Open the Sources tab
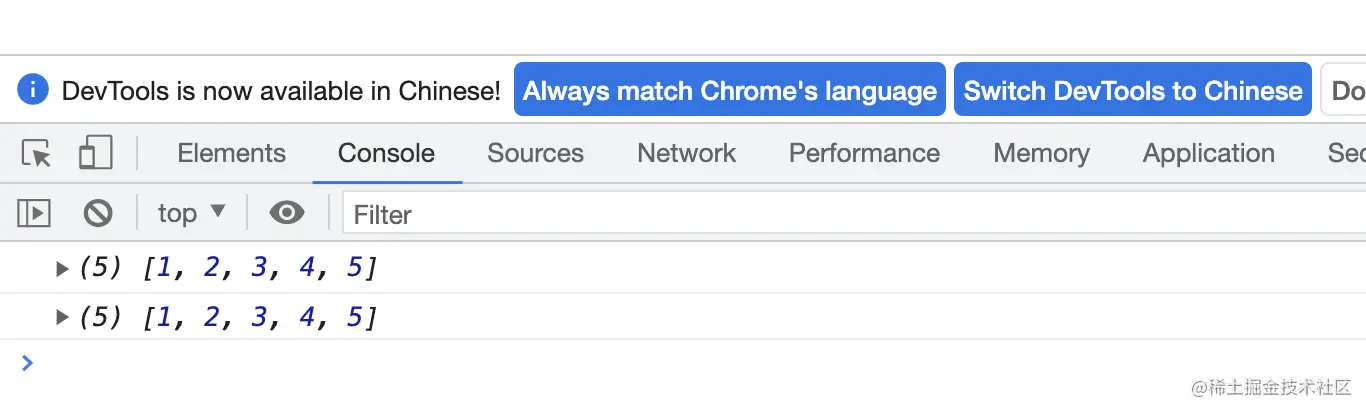This screenshot has height=412, width=1366. coord(535,153)
